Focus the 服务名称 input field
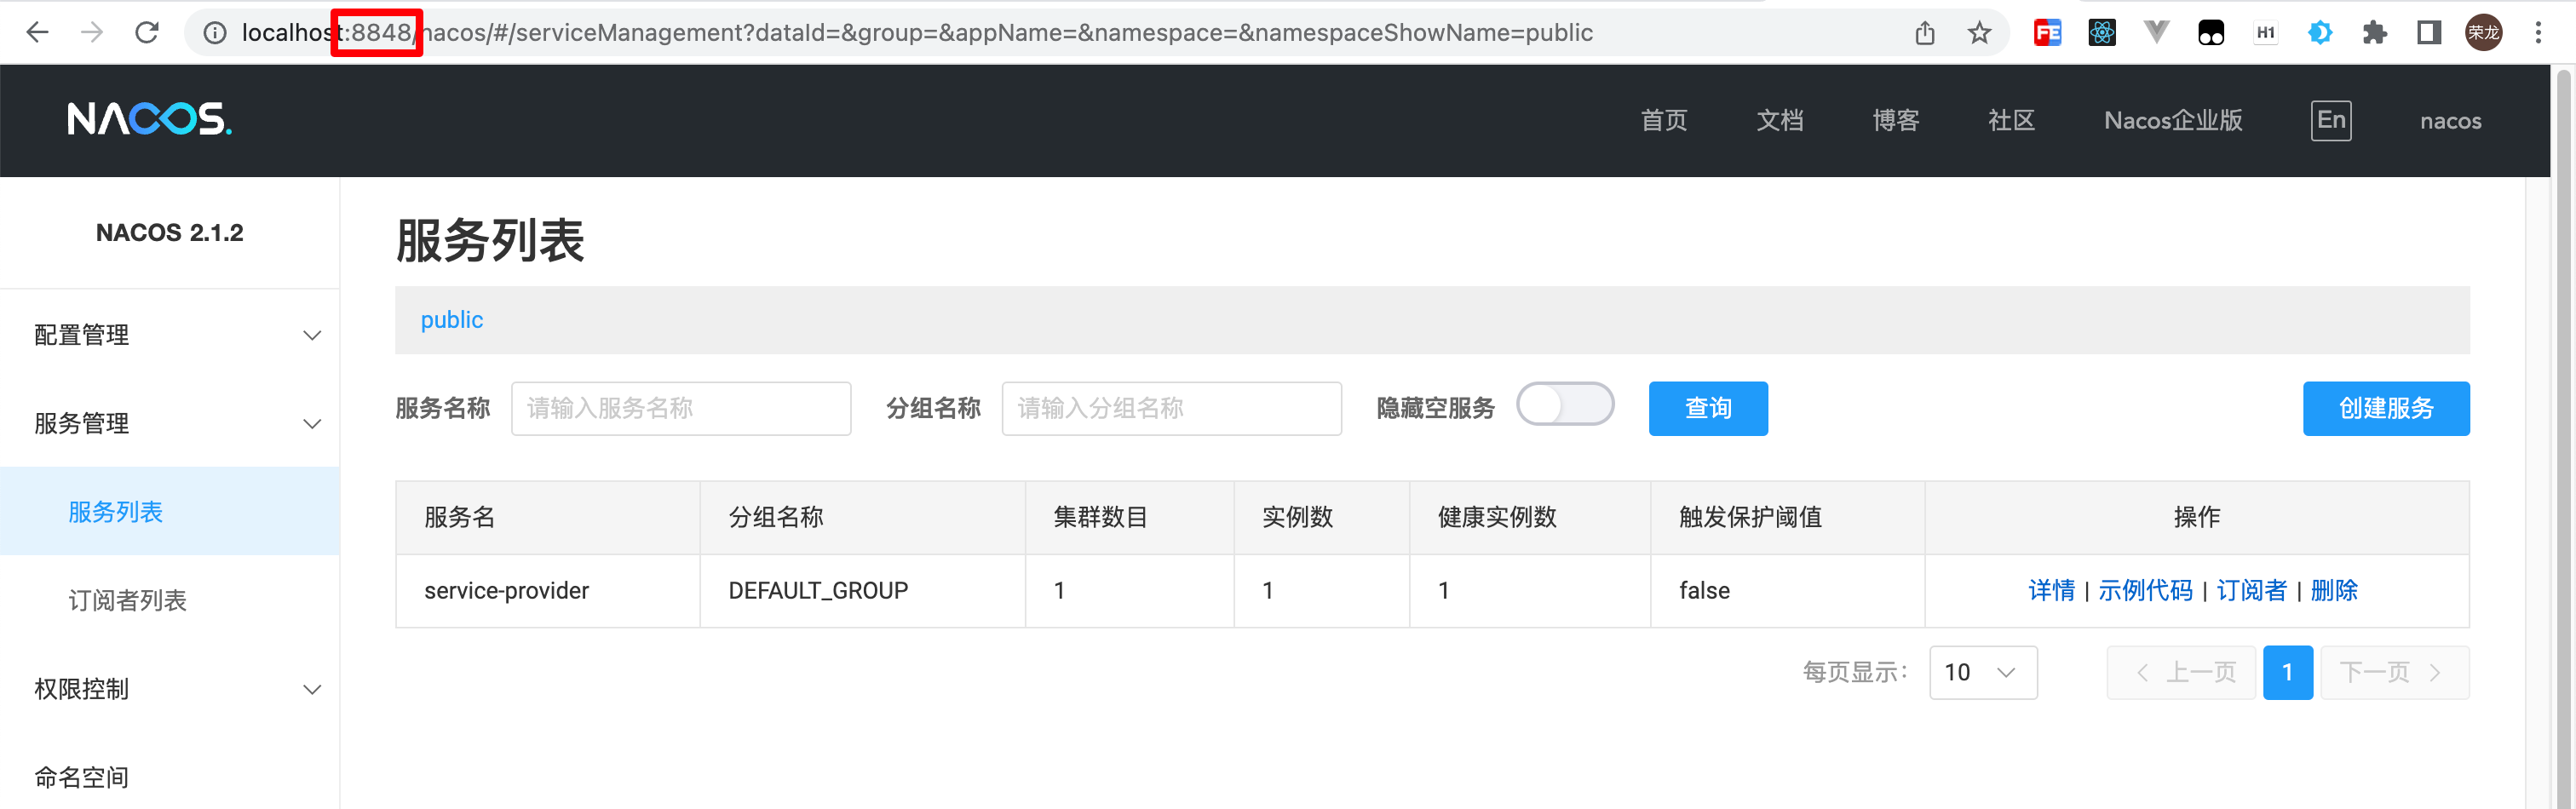 coord(681,408)
